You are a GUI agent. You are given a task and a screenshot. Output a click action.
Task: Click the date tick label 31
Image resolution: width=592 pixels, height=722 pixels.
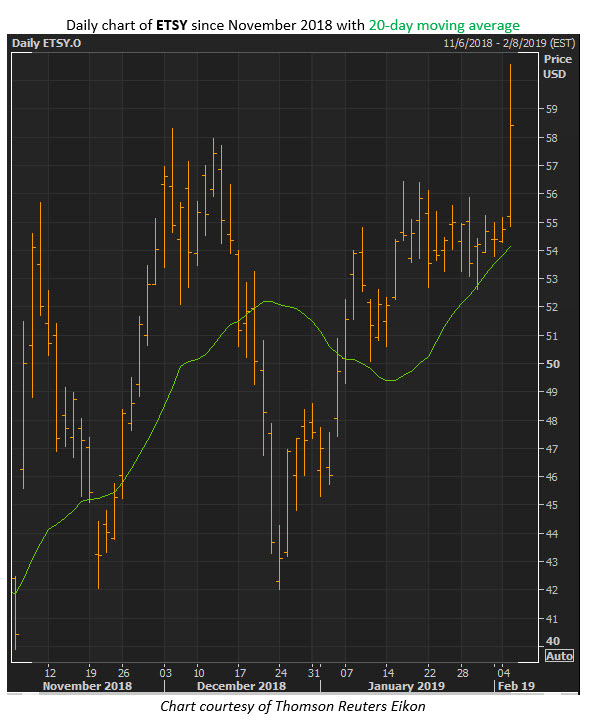click(313, 673)
